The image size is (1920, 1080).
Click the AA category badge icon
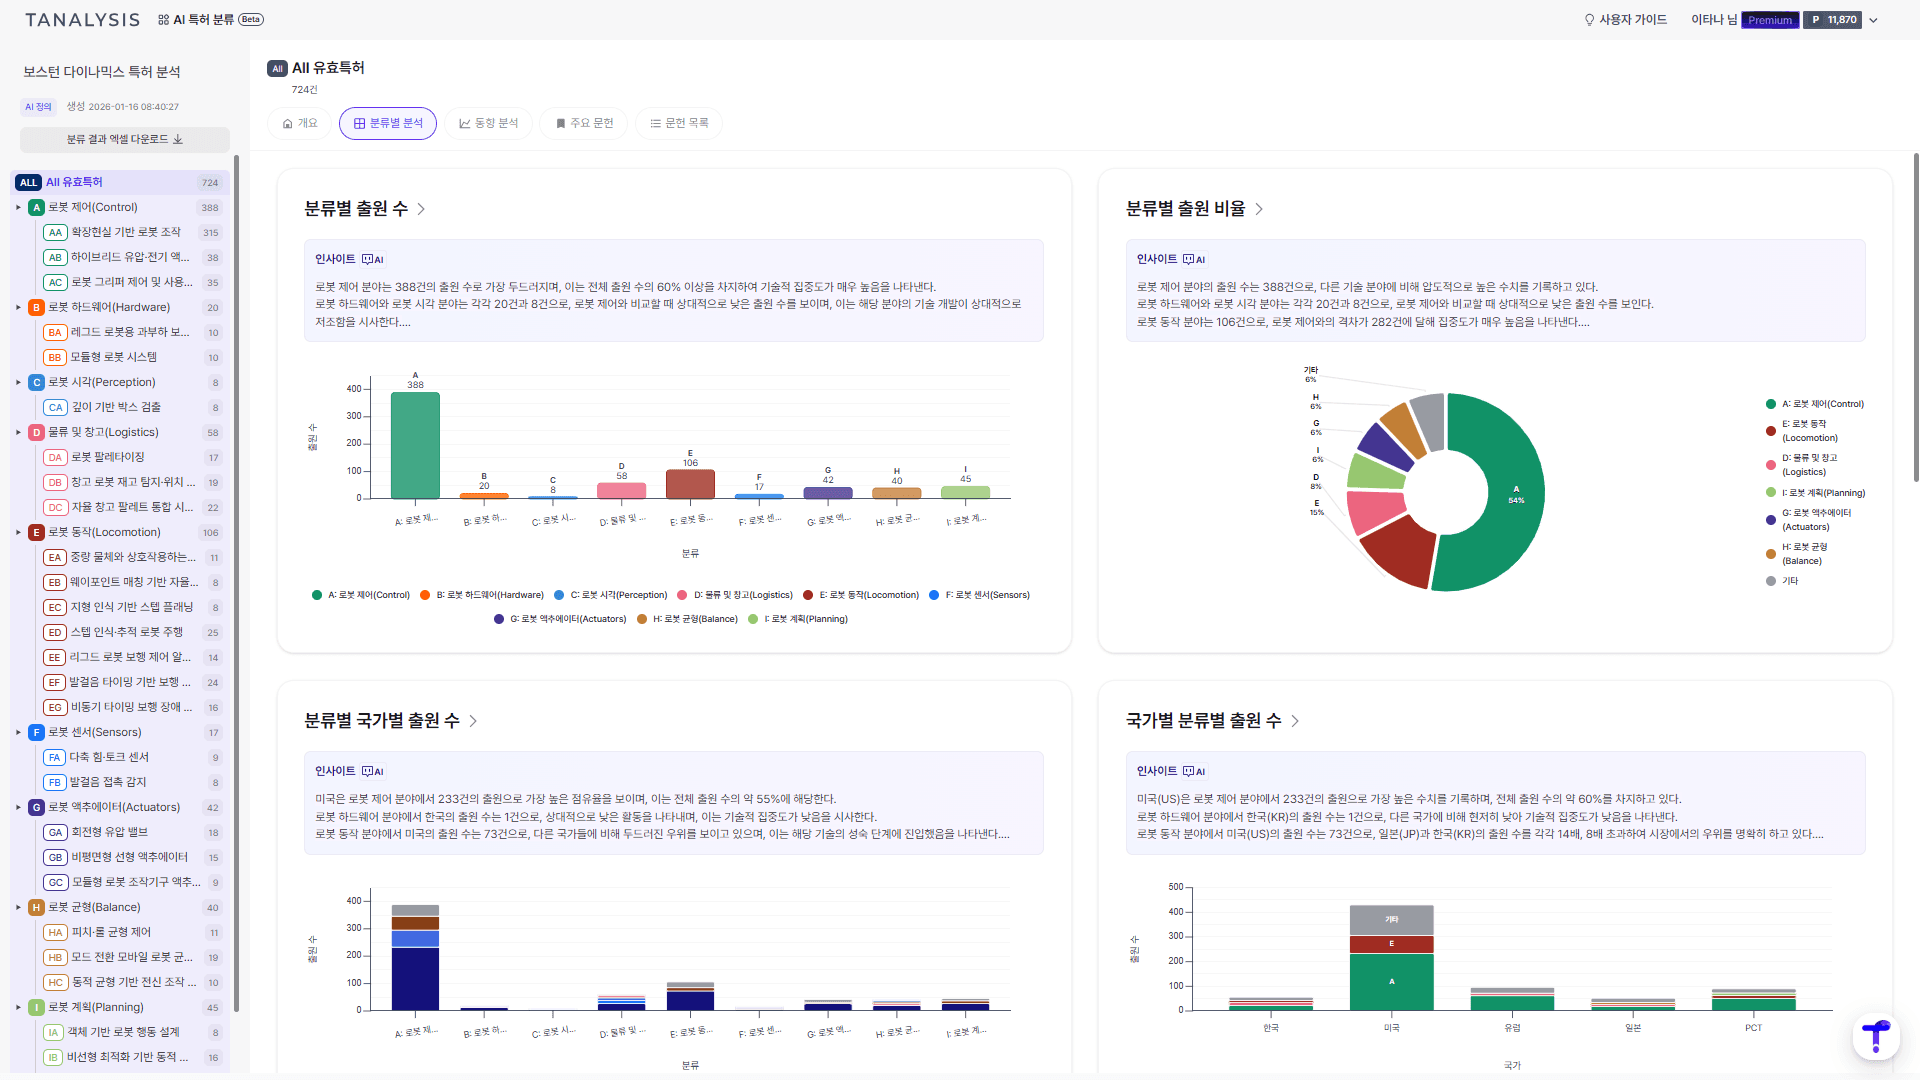pyautogui.click(x=55, y=232)
